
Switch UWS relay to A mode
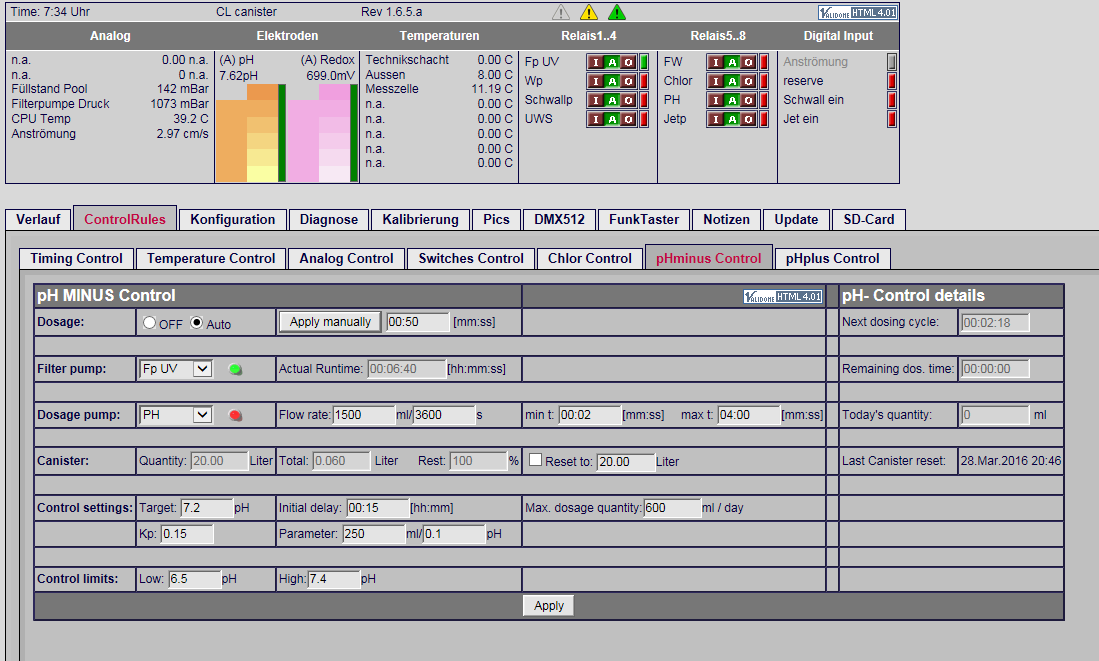[613, 119]
